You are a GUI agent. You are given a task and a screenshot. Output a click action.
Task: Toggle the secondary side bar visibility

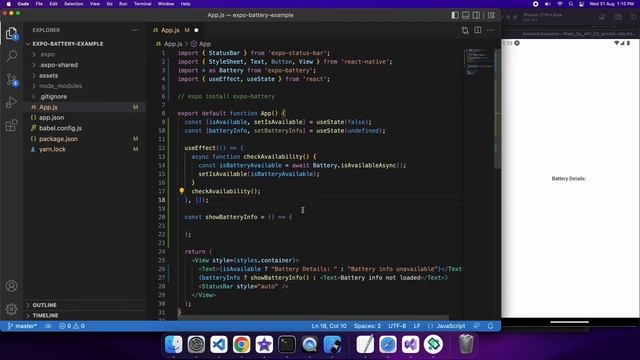click(x=476, y=15)
